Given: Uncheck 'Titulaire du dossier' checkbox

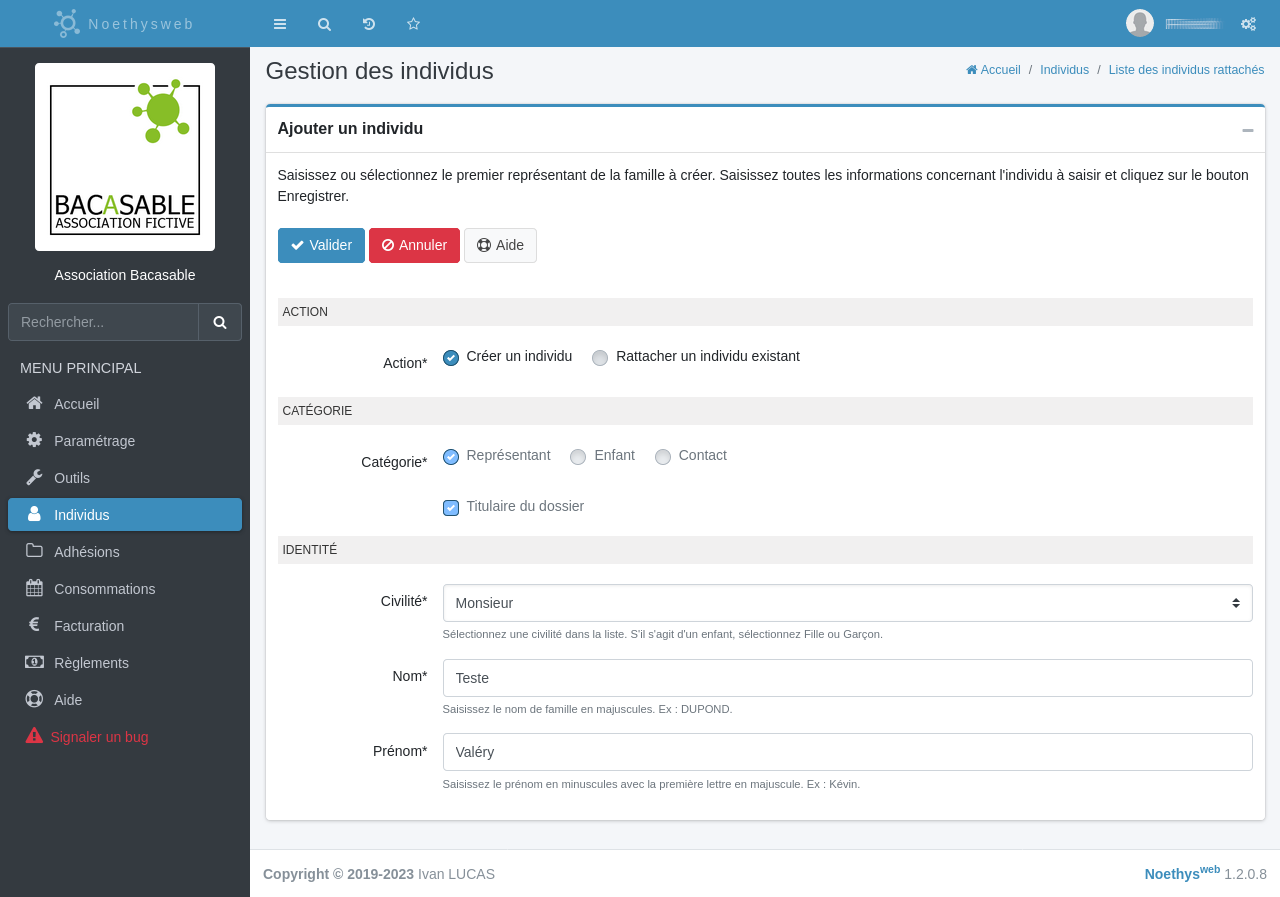Looking at the screenshot, I should [x=451, y=508].
